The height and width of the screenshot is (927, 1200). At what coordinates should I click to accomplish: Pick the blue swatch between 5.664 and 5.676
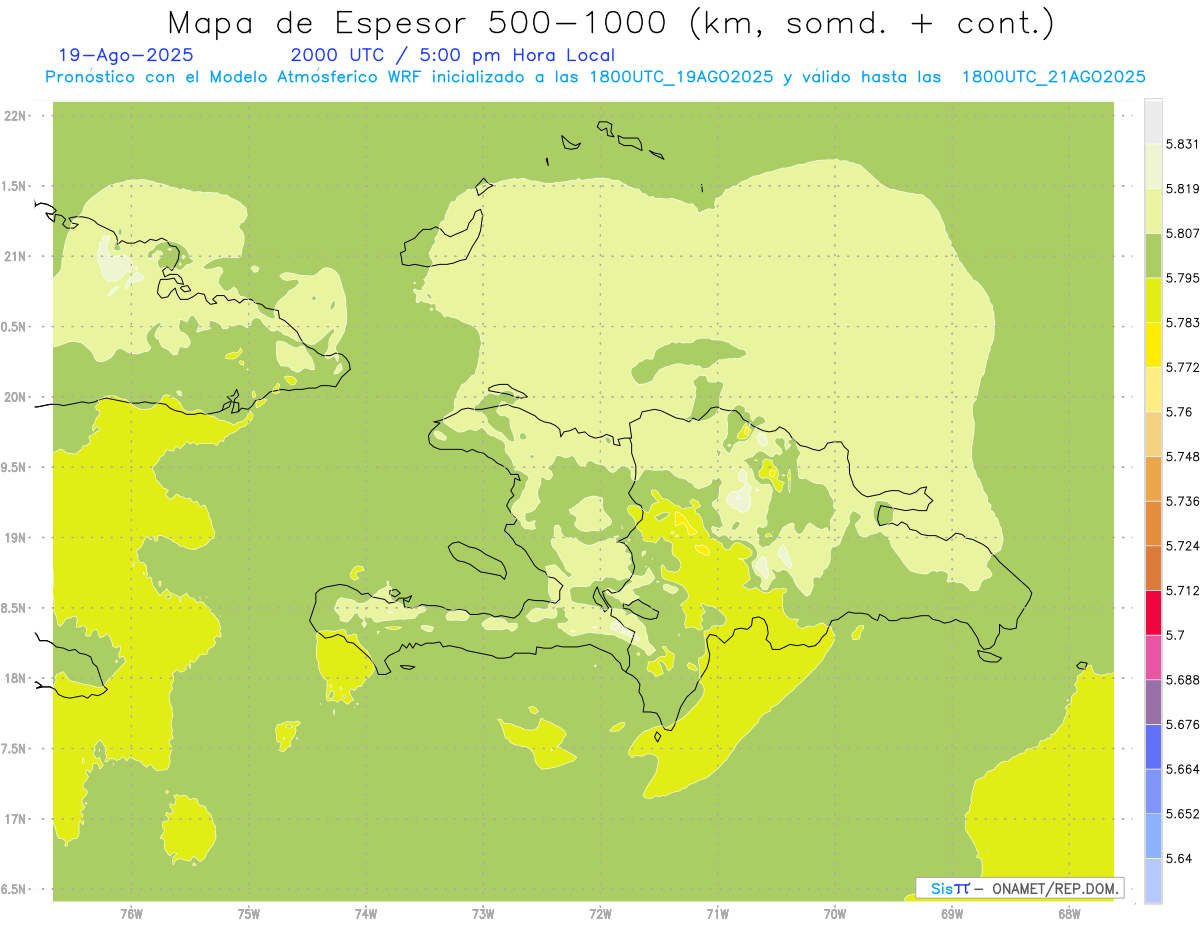(x=1153, y=746)
